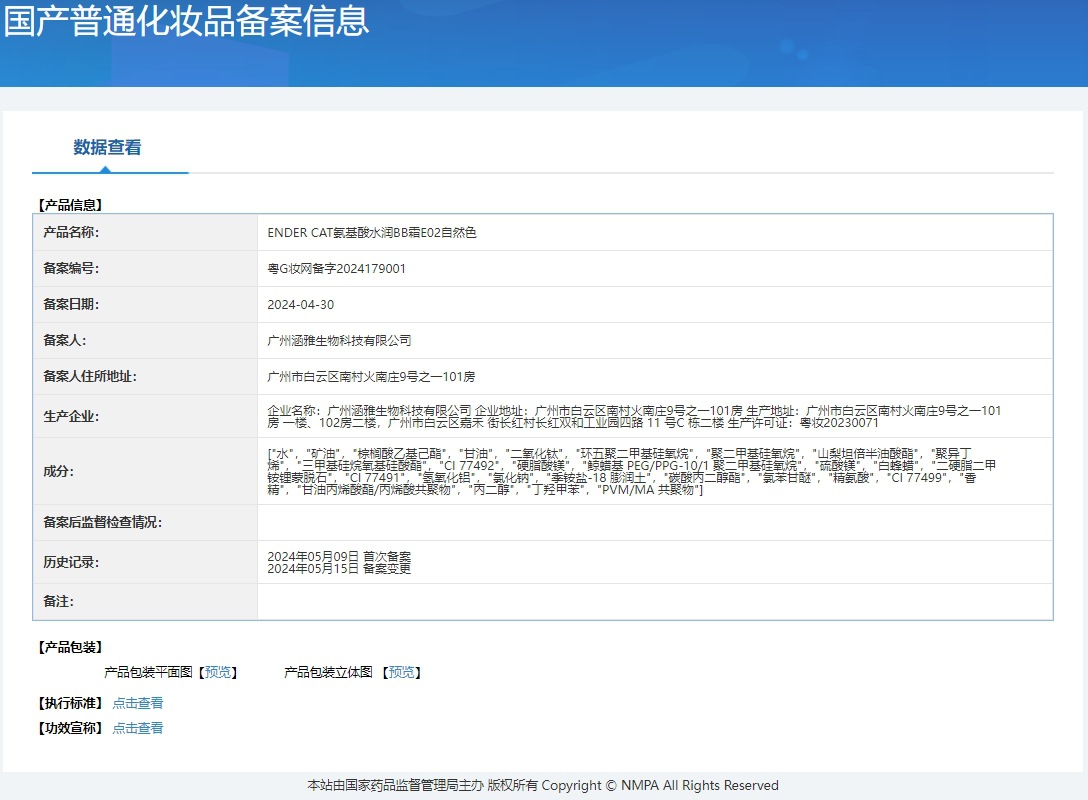Click the 【执行标准】 label
This screenshot has height=800, width=1088.
70,703
